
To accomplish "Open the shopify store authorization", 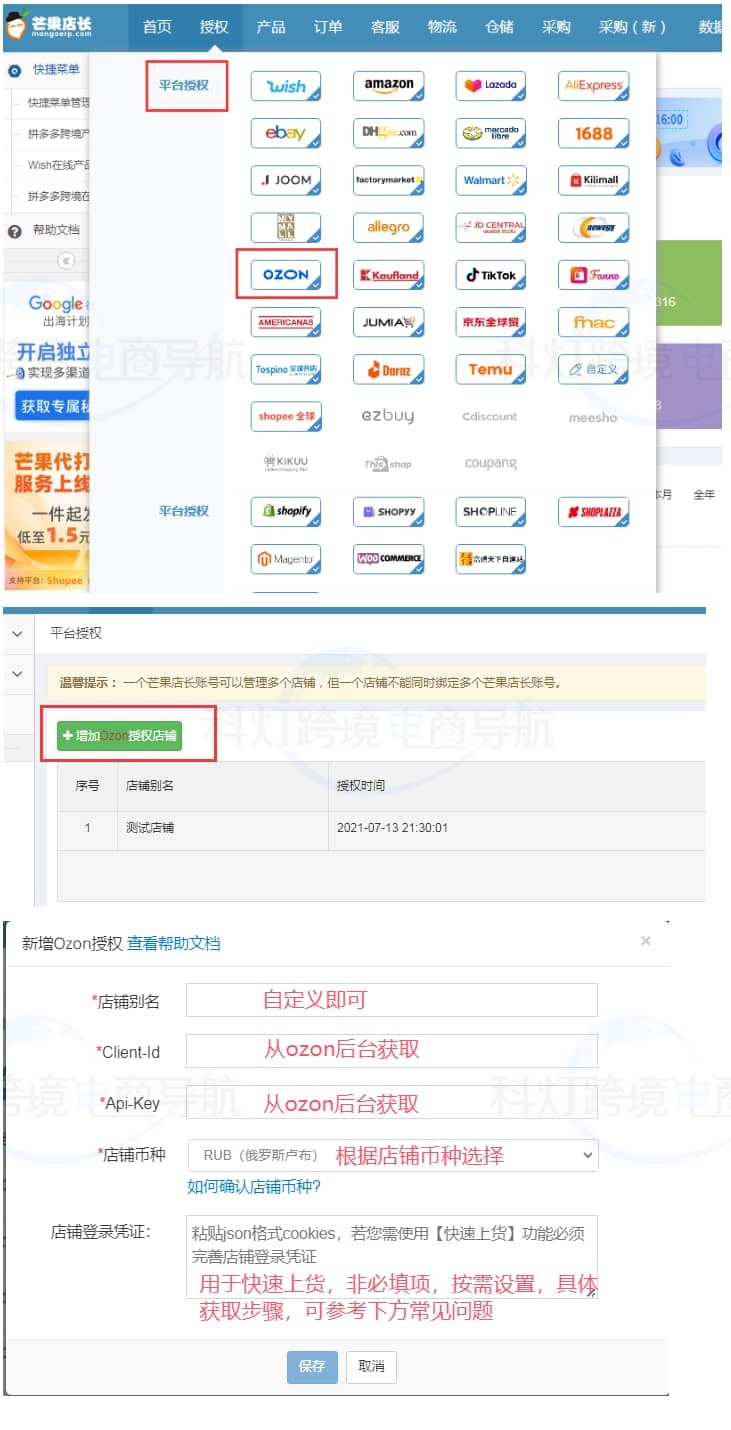I will pyautogui.click(x=286, y=512).
